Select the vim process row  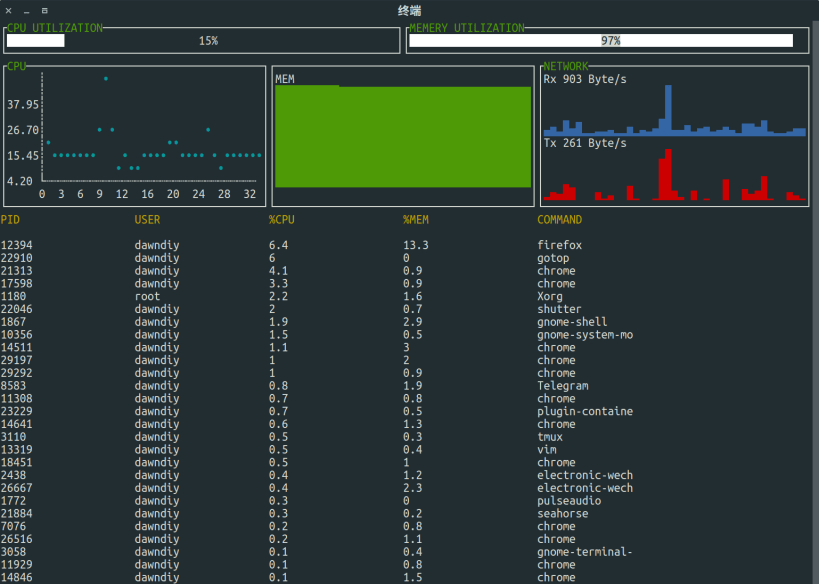pos(300,450)
